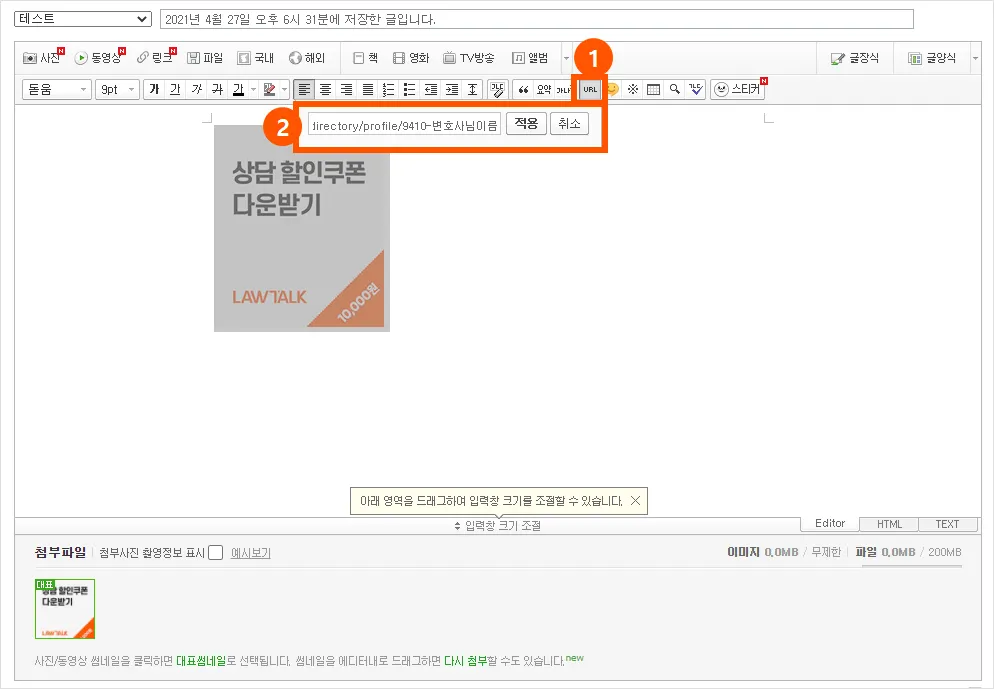Run spell check tool
The height and width of the screenshot is (689, 994).
(696, 89)
